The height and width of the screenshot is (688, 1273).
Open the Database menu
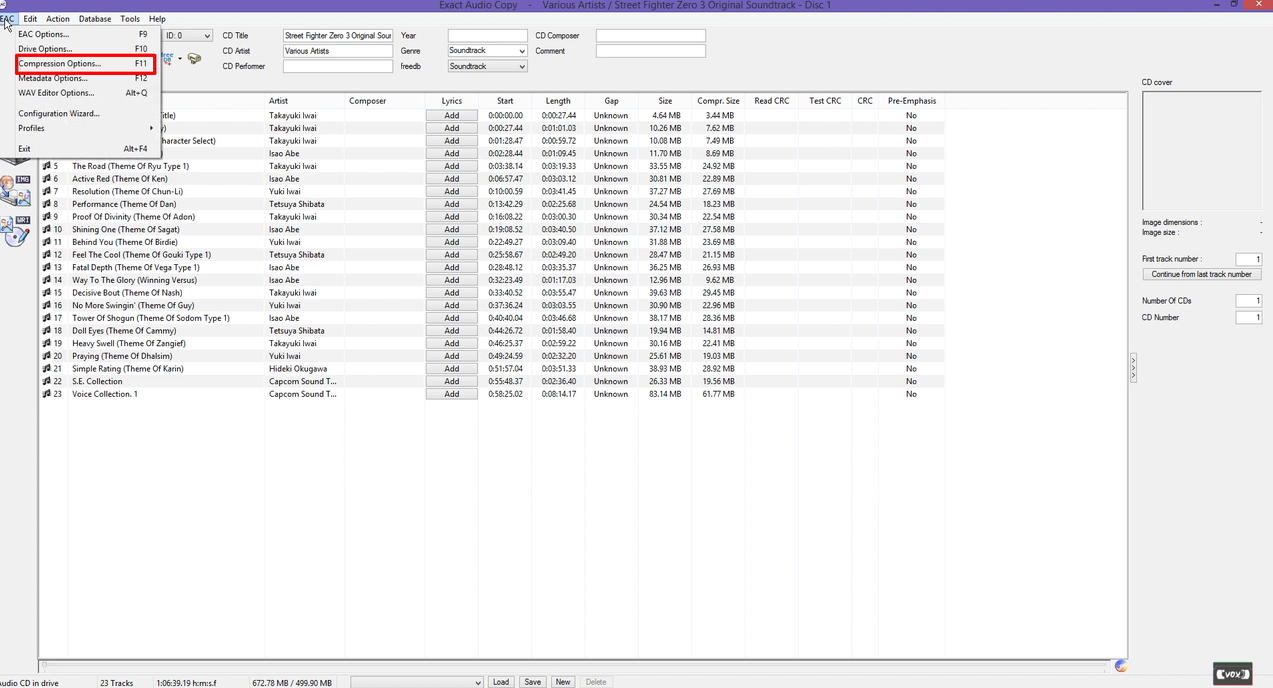(95, 19)
